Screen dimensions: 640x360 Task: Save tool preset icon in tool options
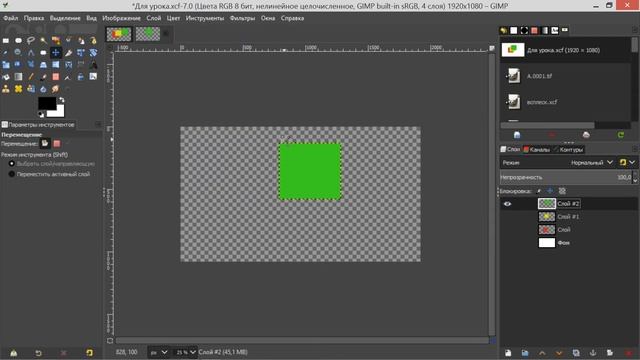(13, 353)
